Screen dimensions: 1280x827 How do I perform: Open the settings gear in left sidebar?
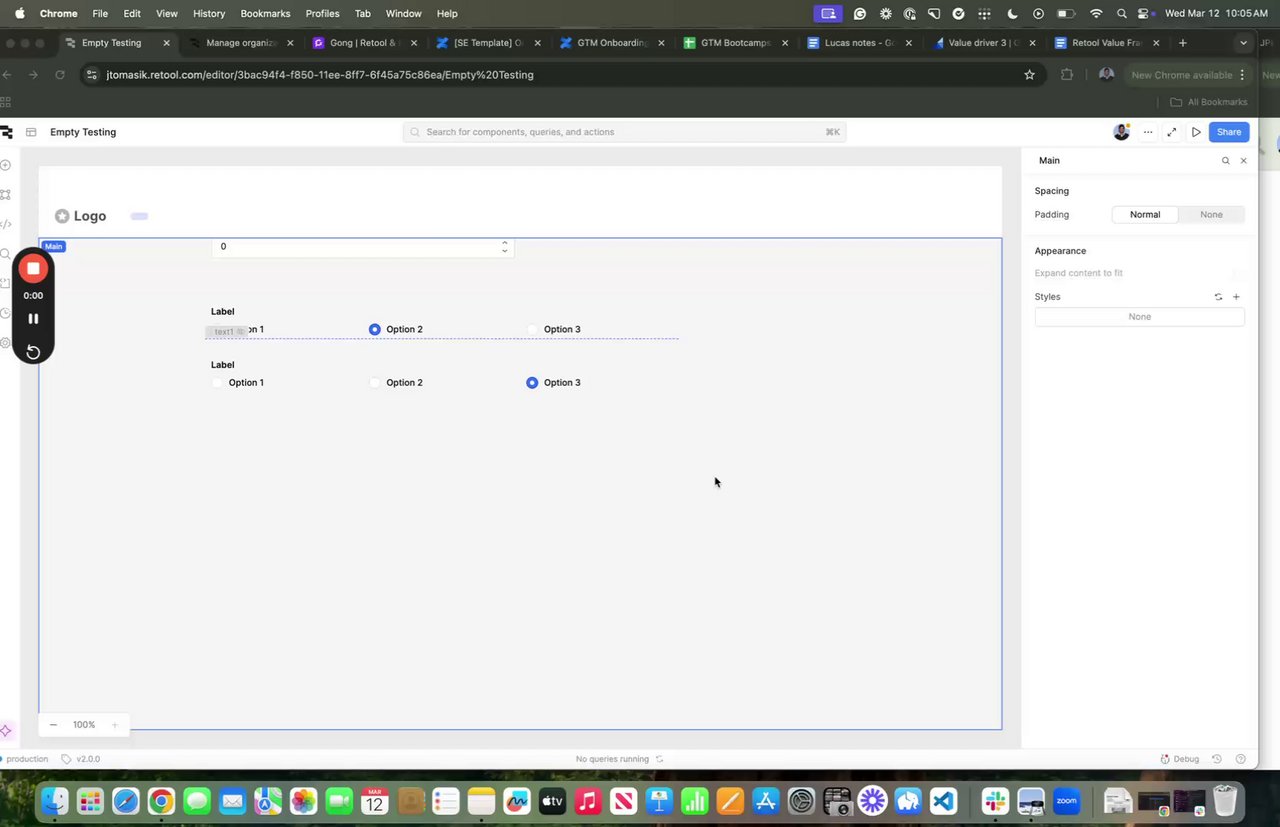point(5,343)
